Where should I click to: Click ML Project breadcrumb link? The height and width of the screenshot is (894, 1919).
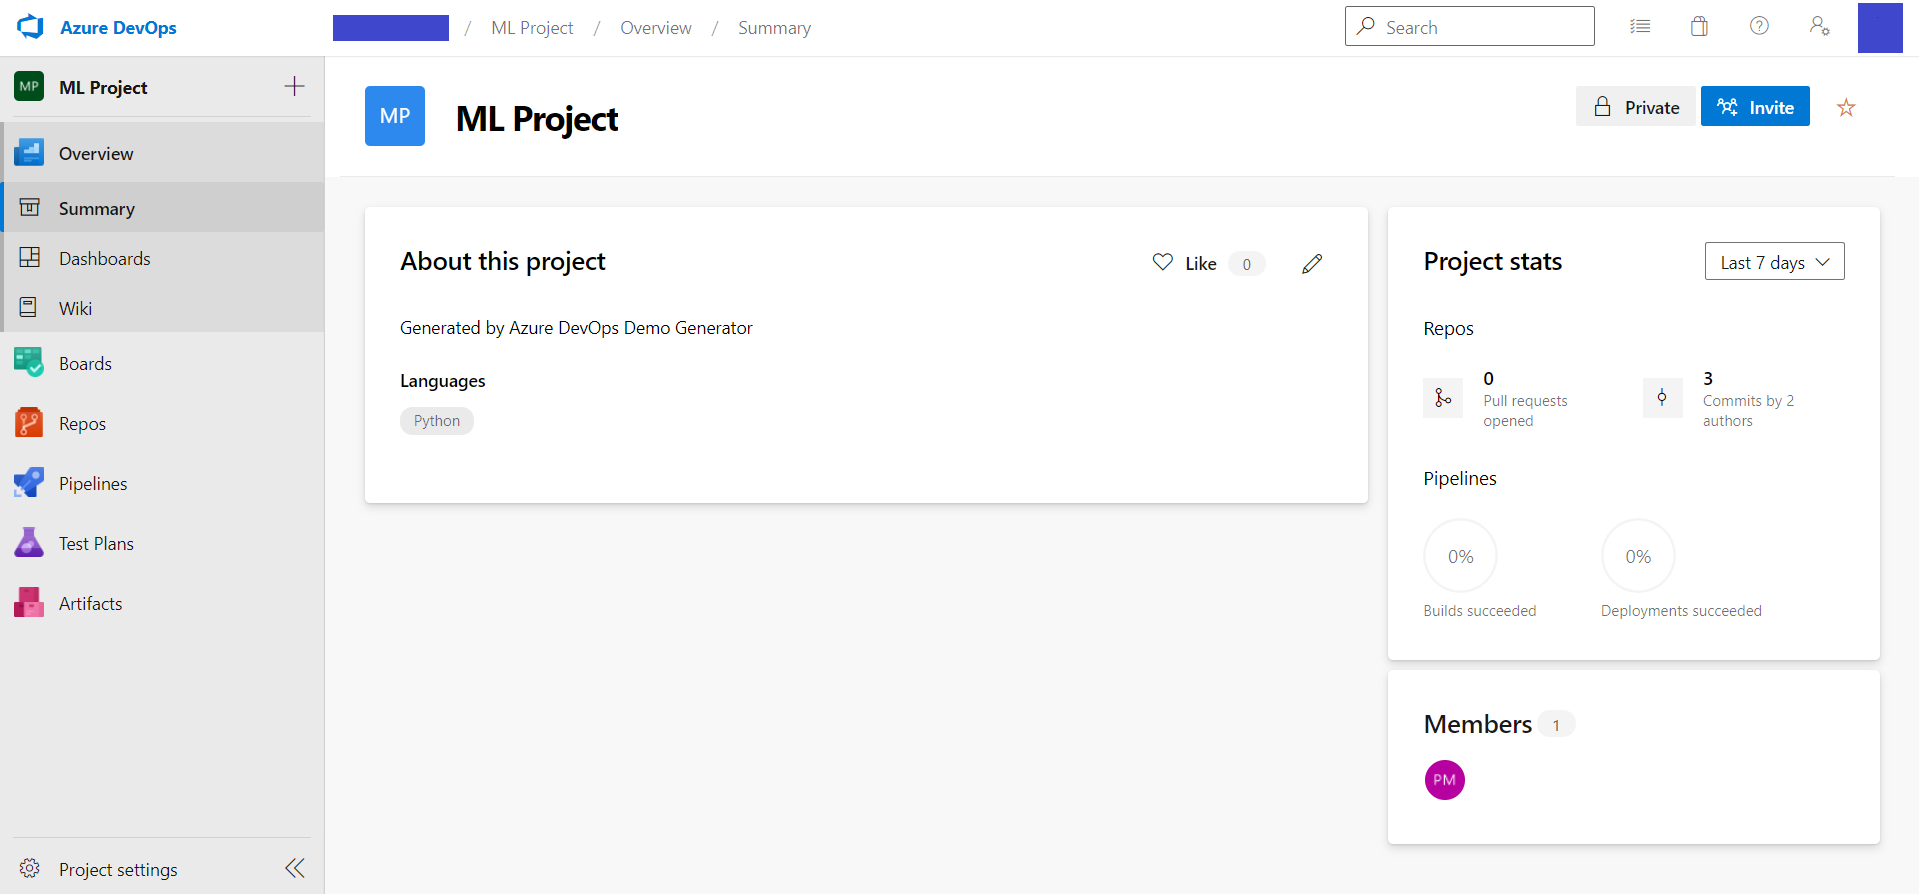(532, 28)
